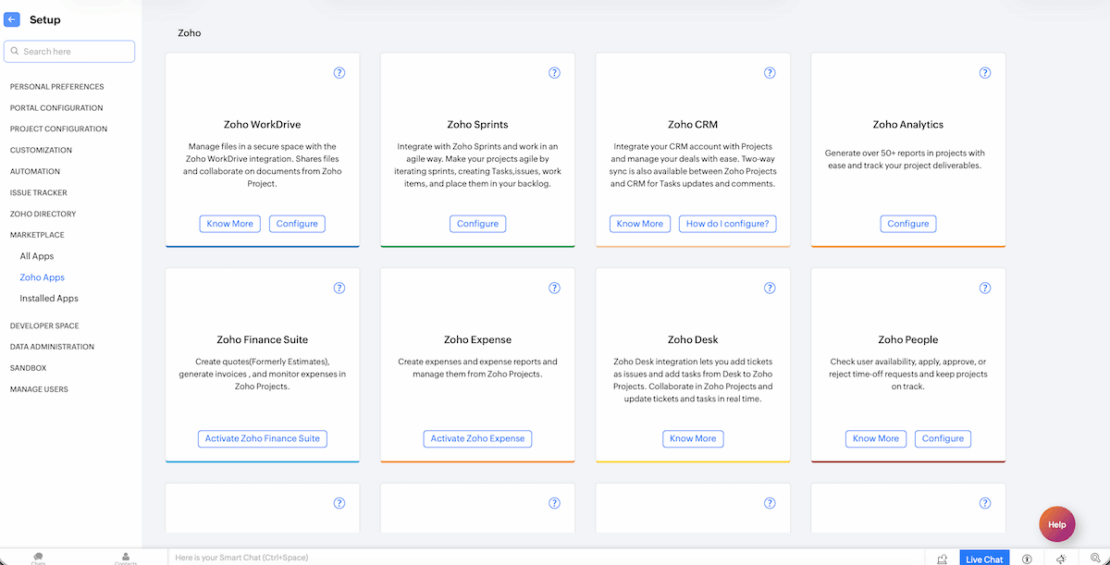Click Know More on Zoho Desk
Image resolution: width=1110 pixels, height=565 pixels.
point(693,439)
